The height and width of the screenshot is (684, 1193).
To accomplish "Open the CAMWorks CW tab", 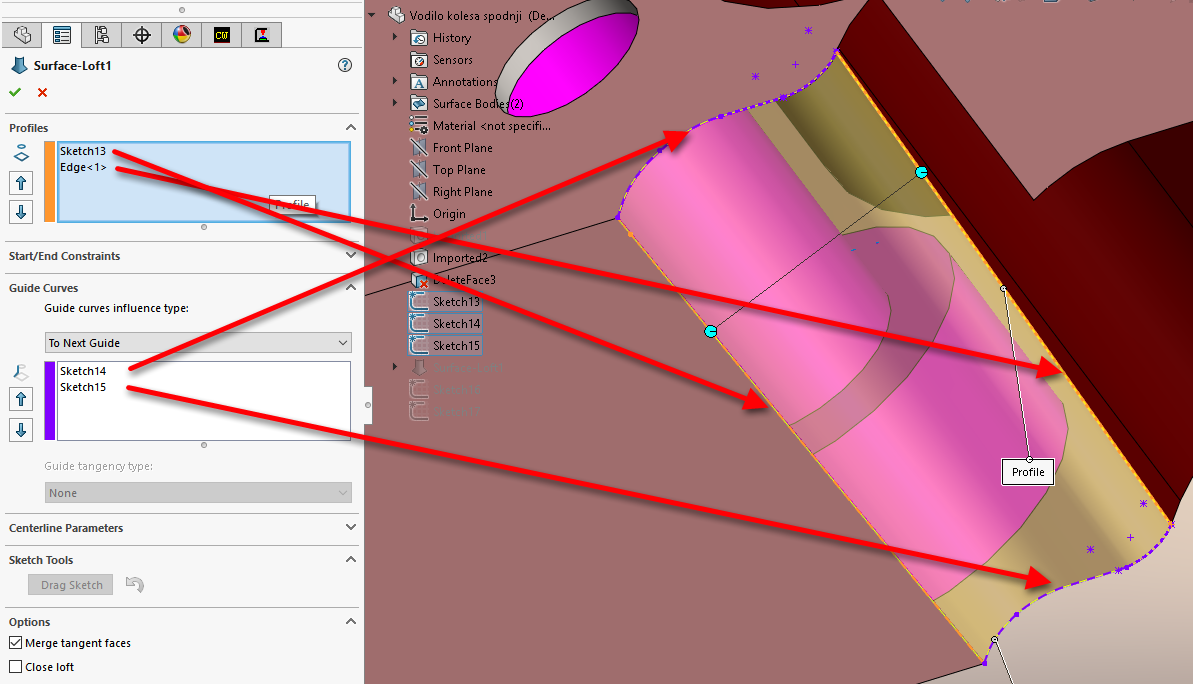I will [x=221, y=35].
